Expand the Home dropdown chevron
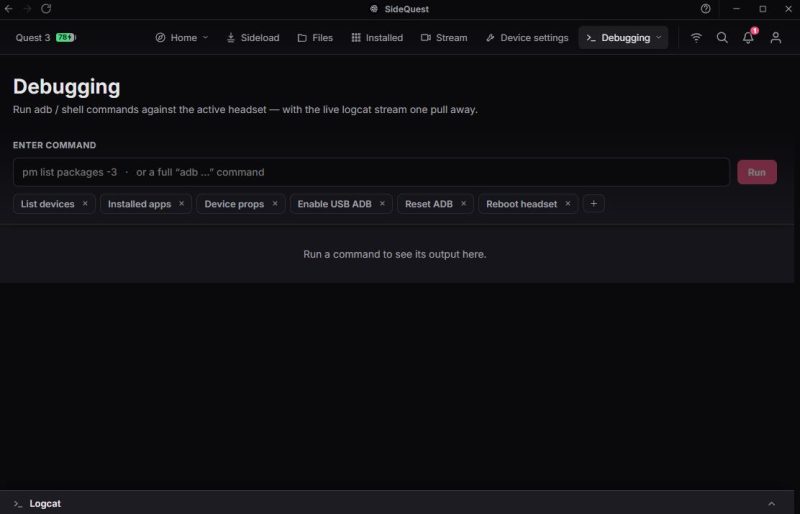800x514 pixels. (x=206, y=38)
